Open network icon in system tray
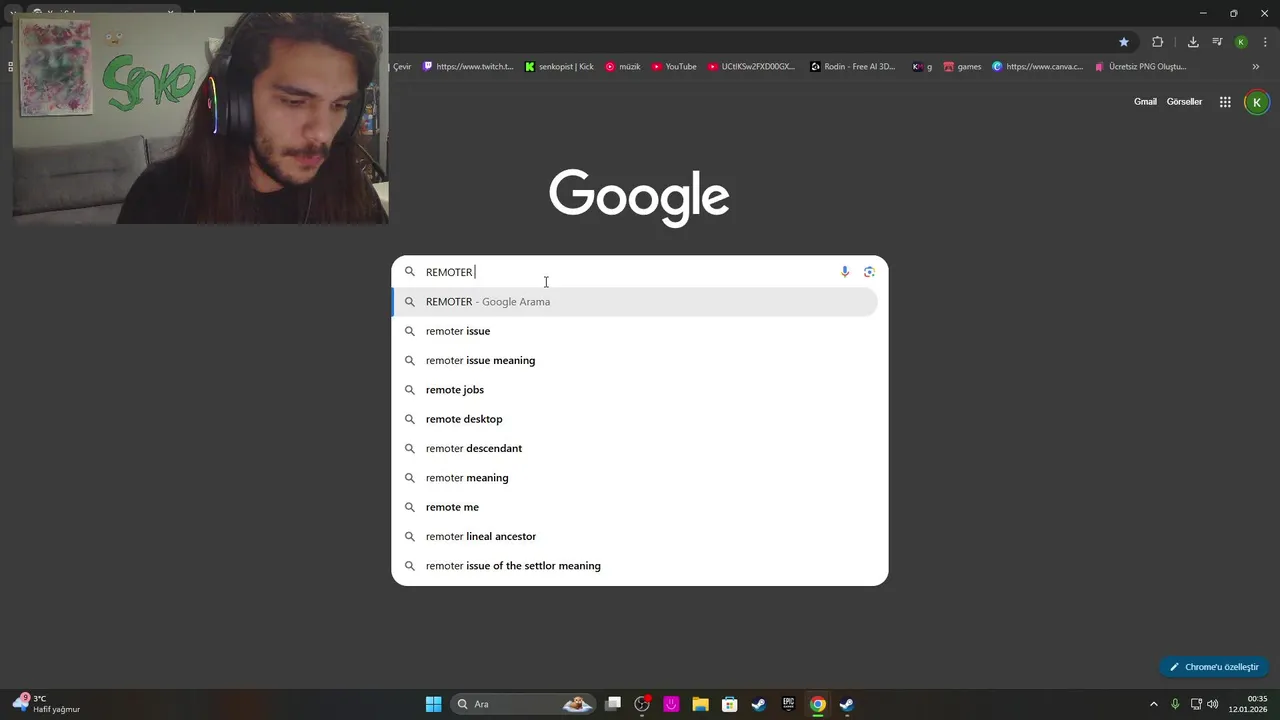The height and width of the screenshot is (720, 1280). coord(1196,704)
